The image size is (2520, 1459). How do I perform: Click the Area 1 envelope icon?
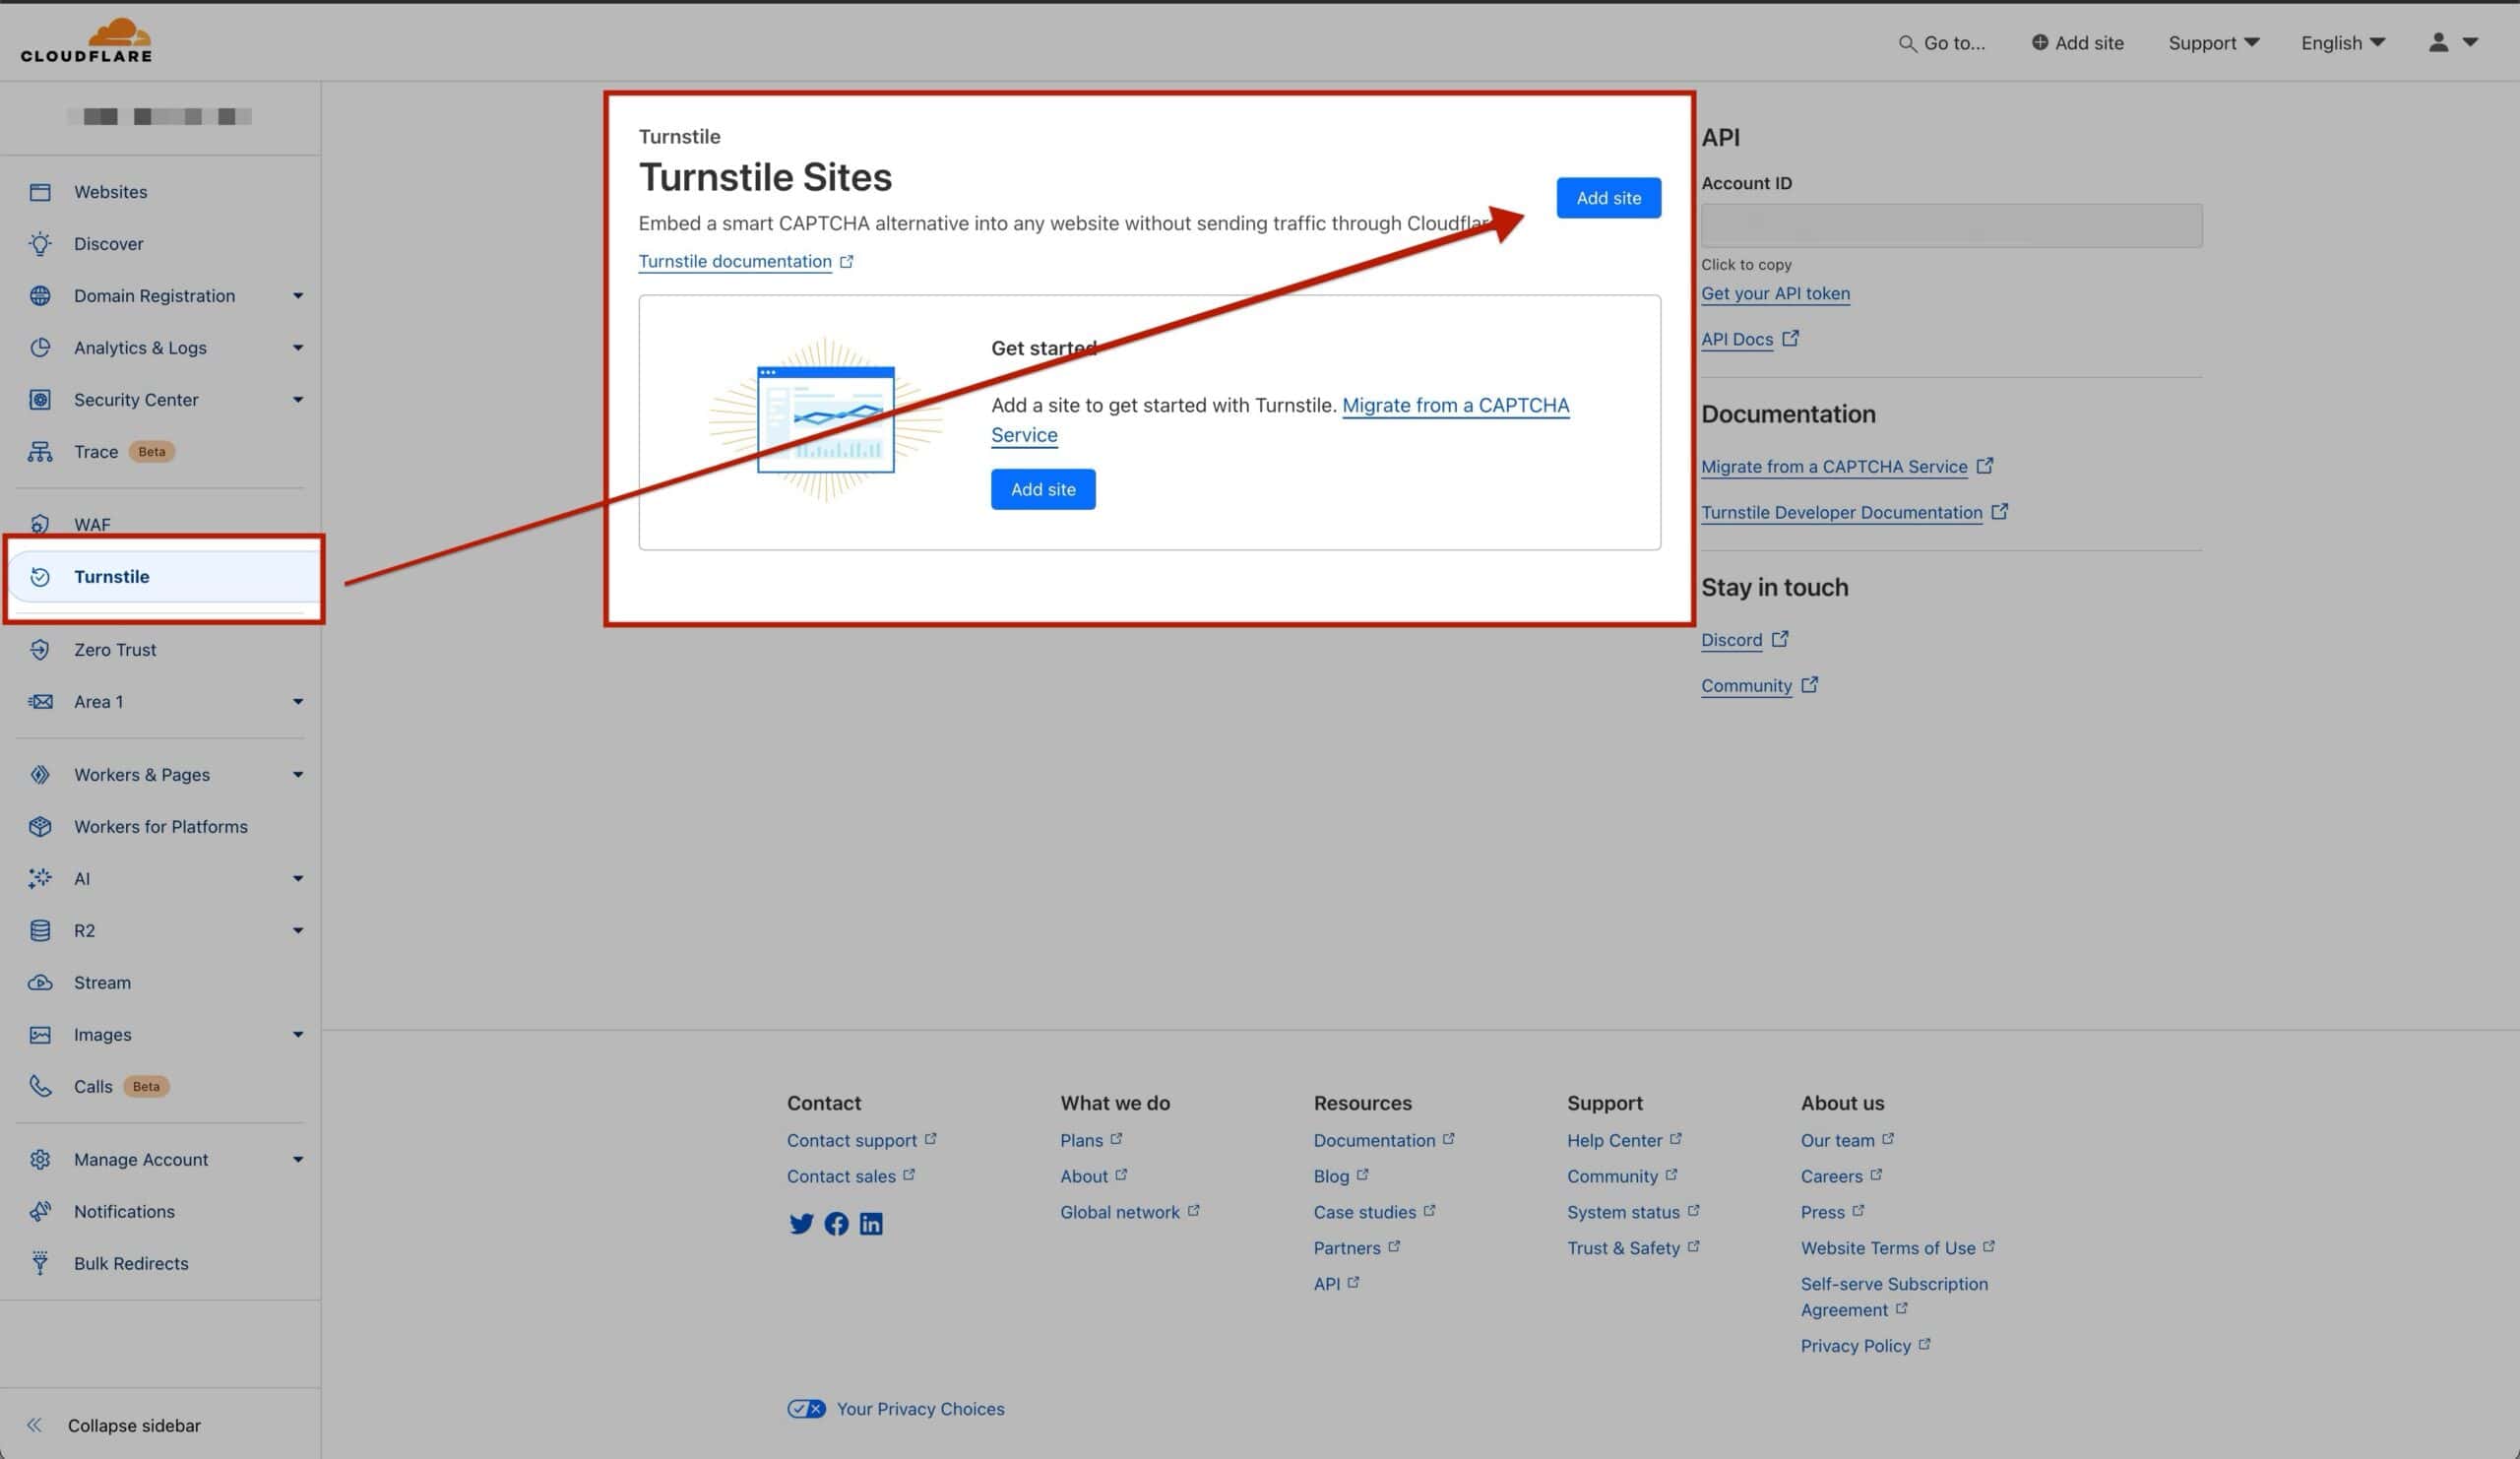[40, 702]
